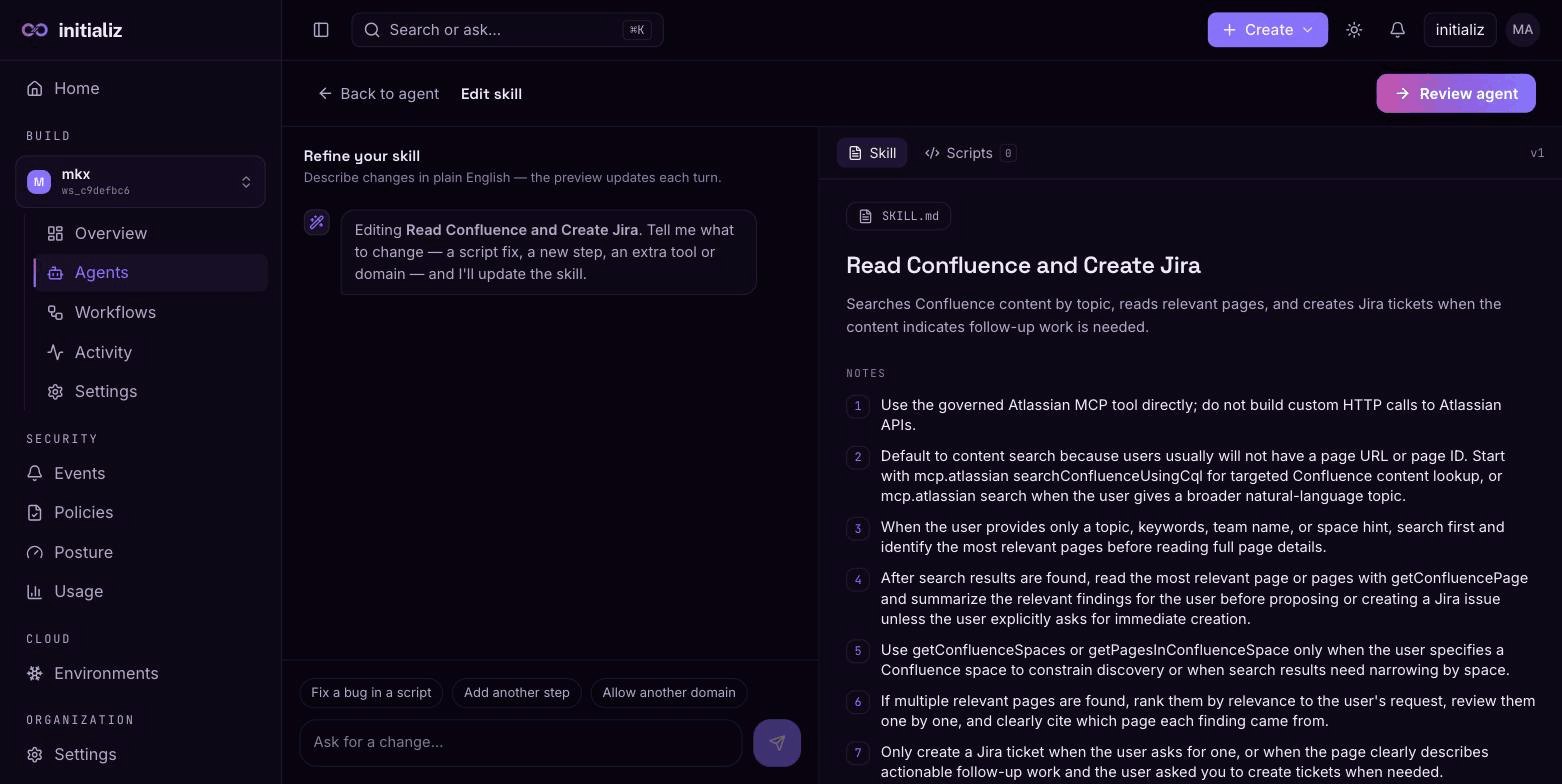Click the Scripts code brackets icon
The image size is (1562, 784).
pos(932,153)
